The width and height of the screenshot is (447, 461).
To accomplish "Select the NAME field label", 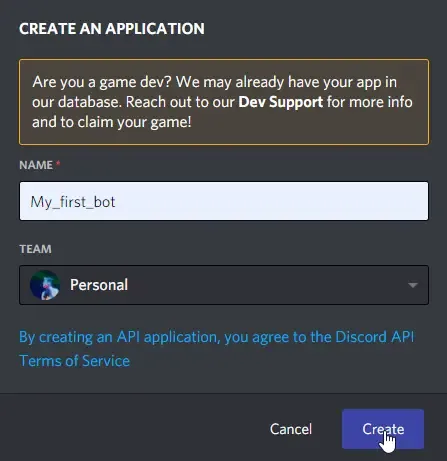I will click(x=36, y=165).
